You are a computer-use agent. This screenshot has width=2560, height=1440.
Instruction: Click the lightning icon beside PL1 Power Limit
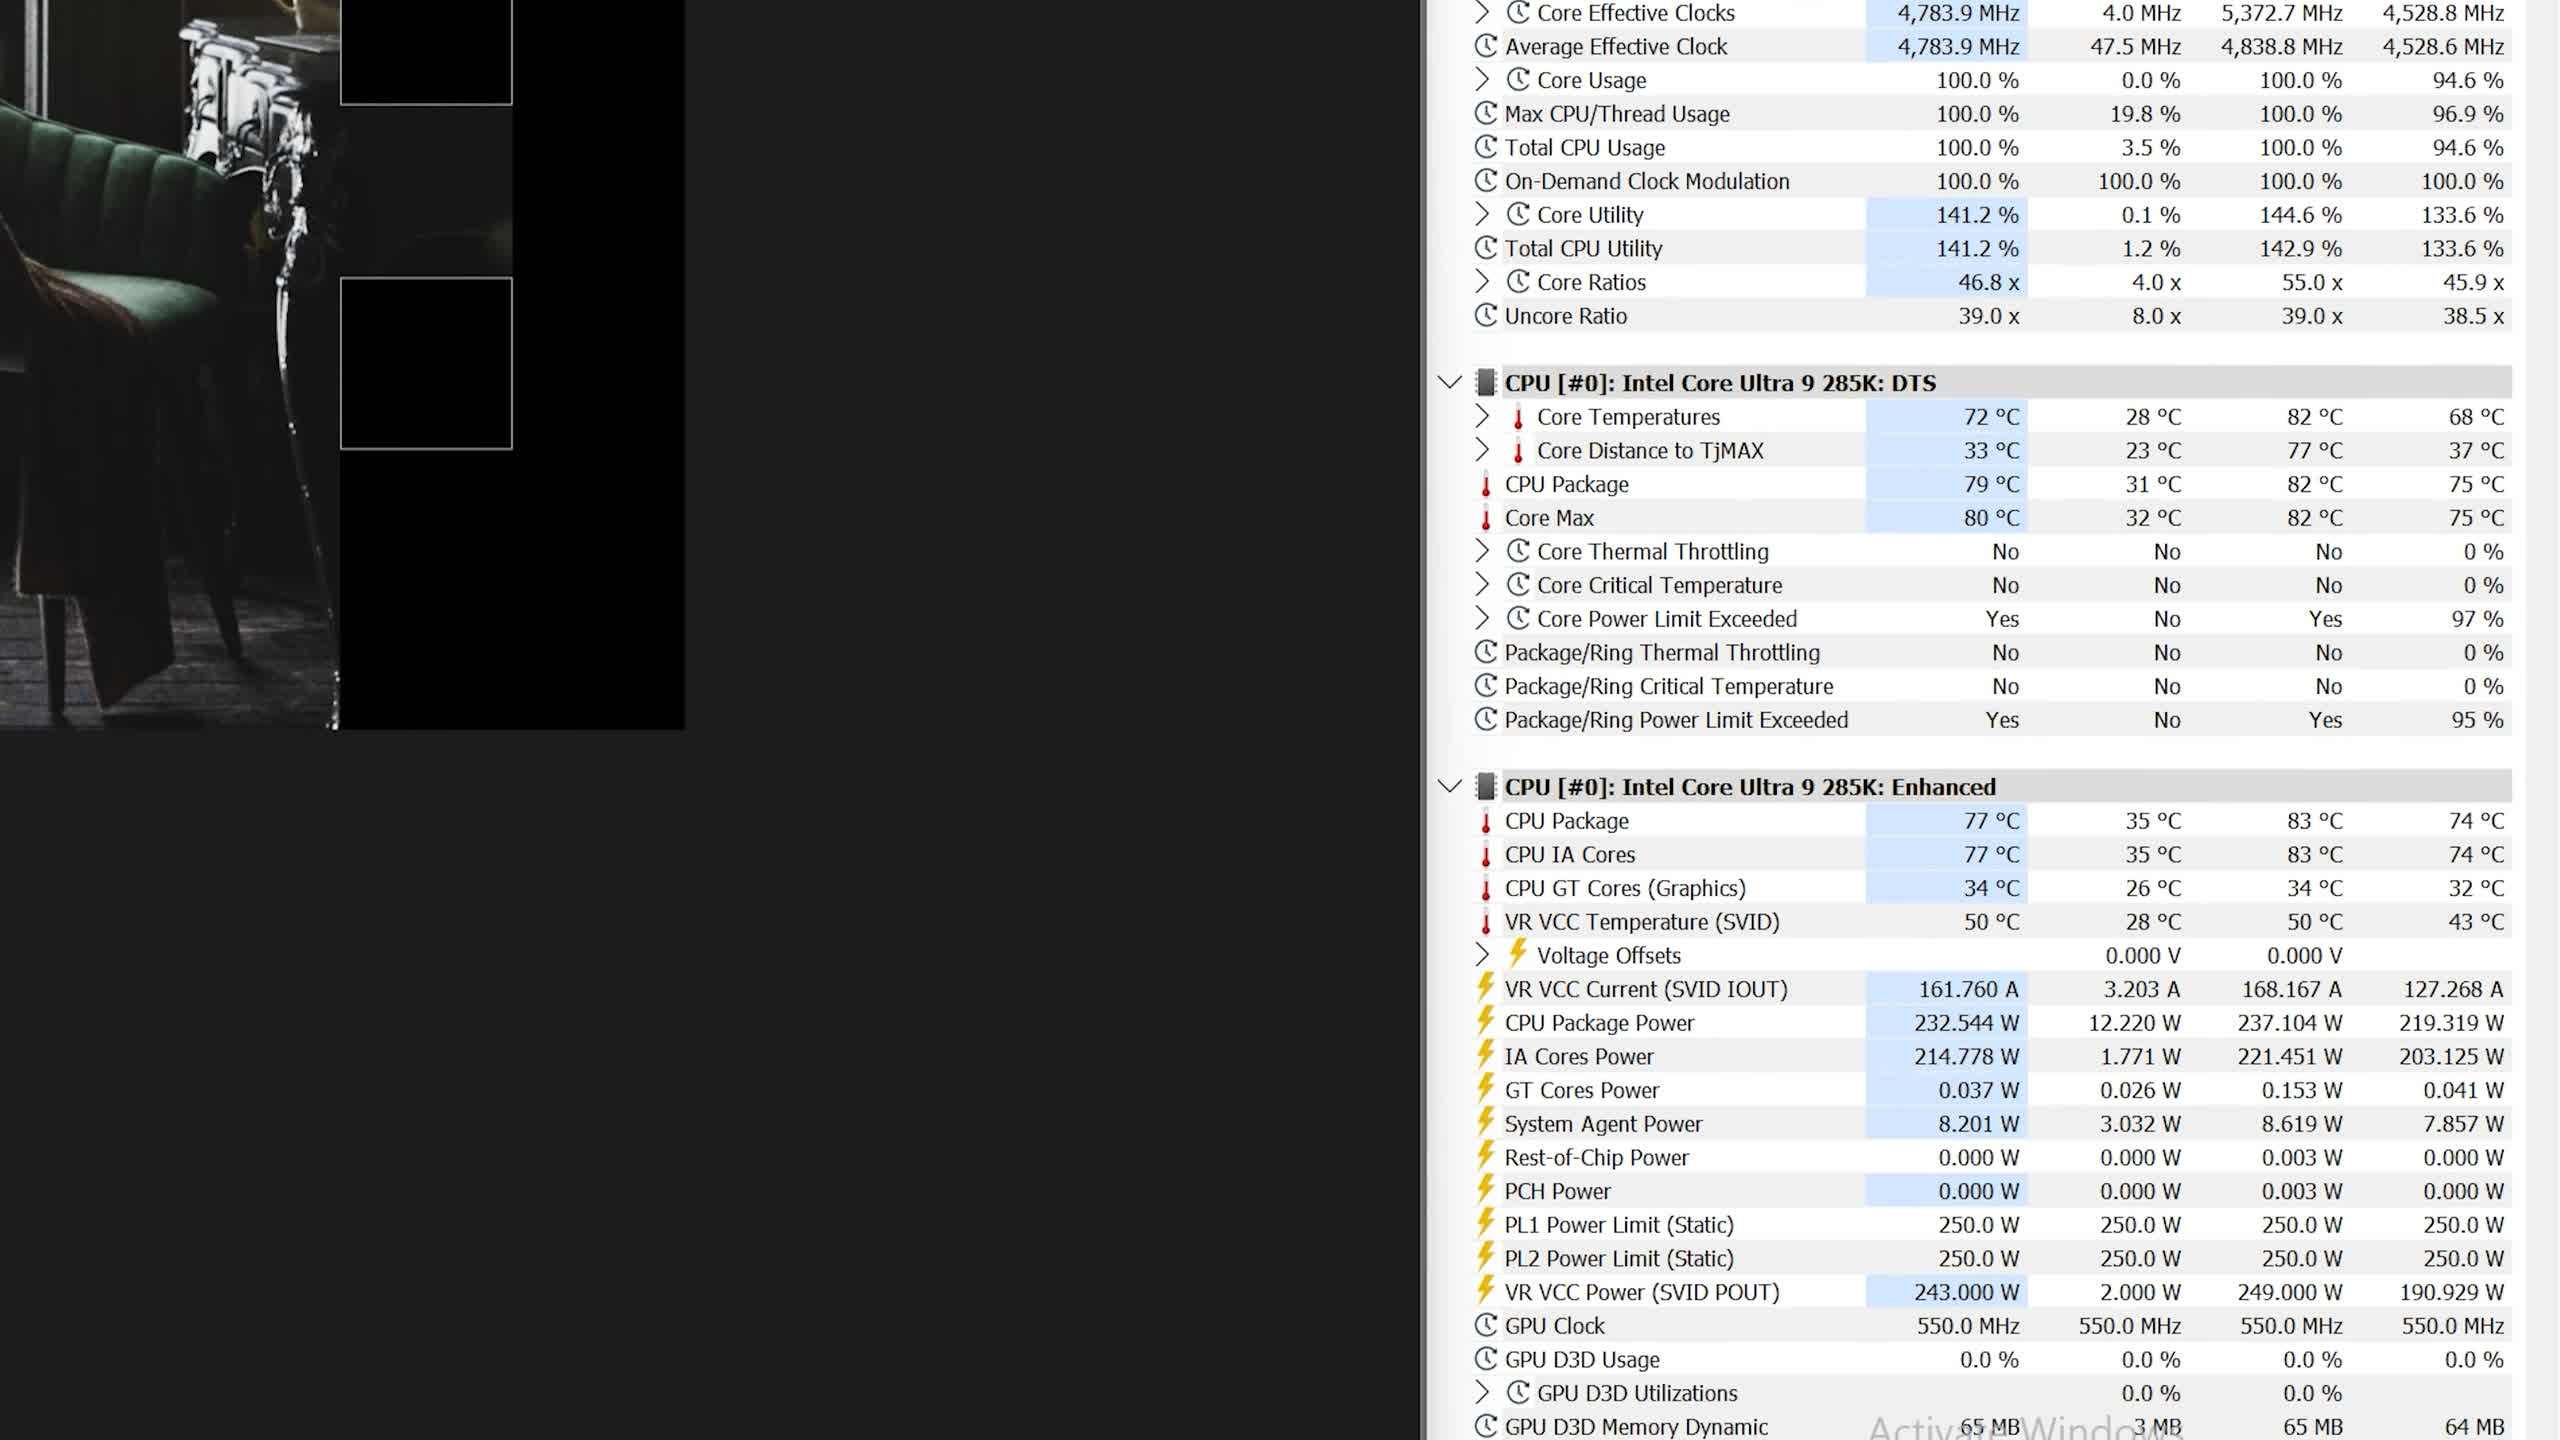pos(1486,1224)
